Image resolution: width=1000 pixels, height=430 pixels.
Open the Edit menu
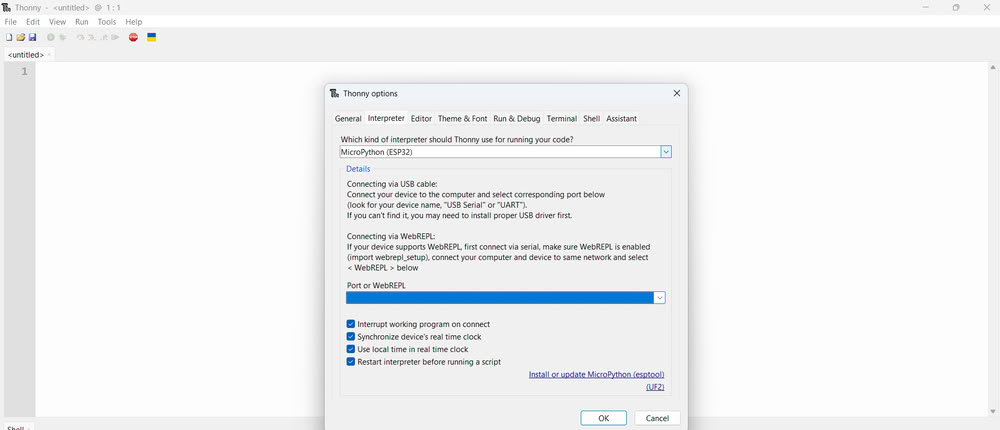point(33,22)
